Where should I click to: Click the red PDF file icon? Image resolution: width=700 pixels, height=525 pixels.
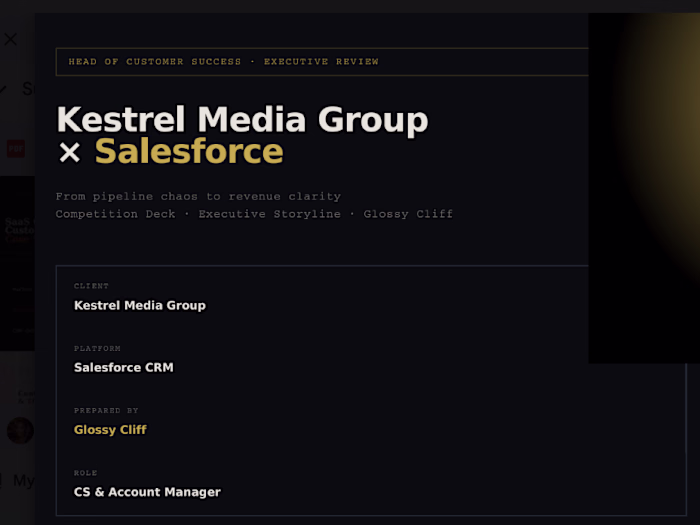point(16,149)
